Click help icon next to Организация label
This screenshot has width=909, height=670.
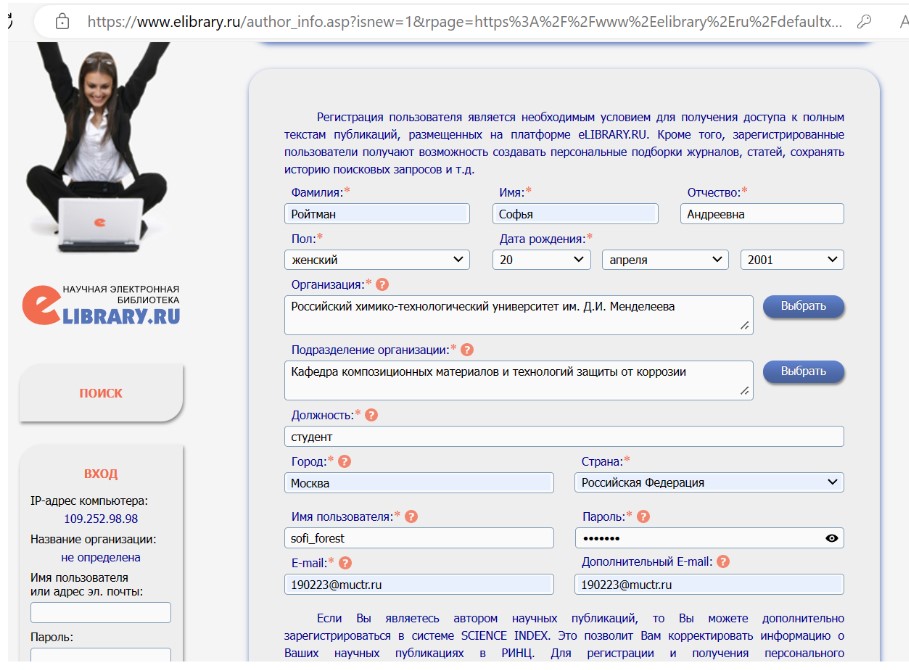point(382,285)
